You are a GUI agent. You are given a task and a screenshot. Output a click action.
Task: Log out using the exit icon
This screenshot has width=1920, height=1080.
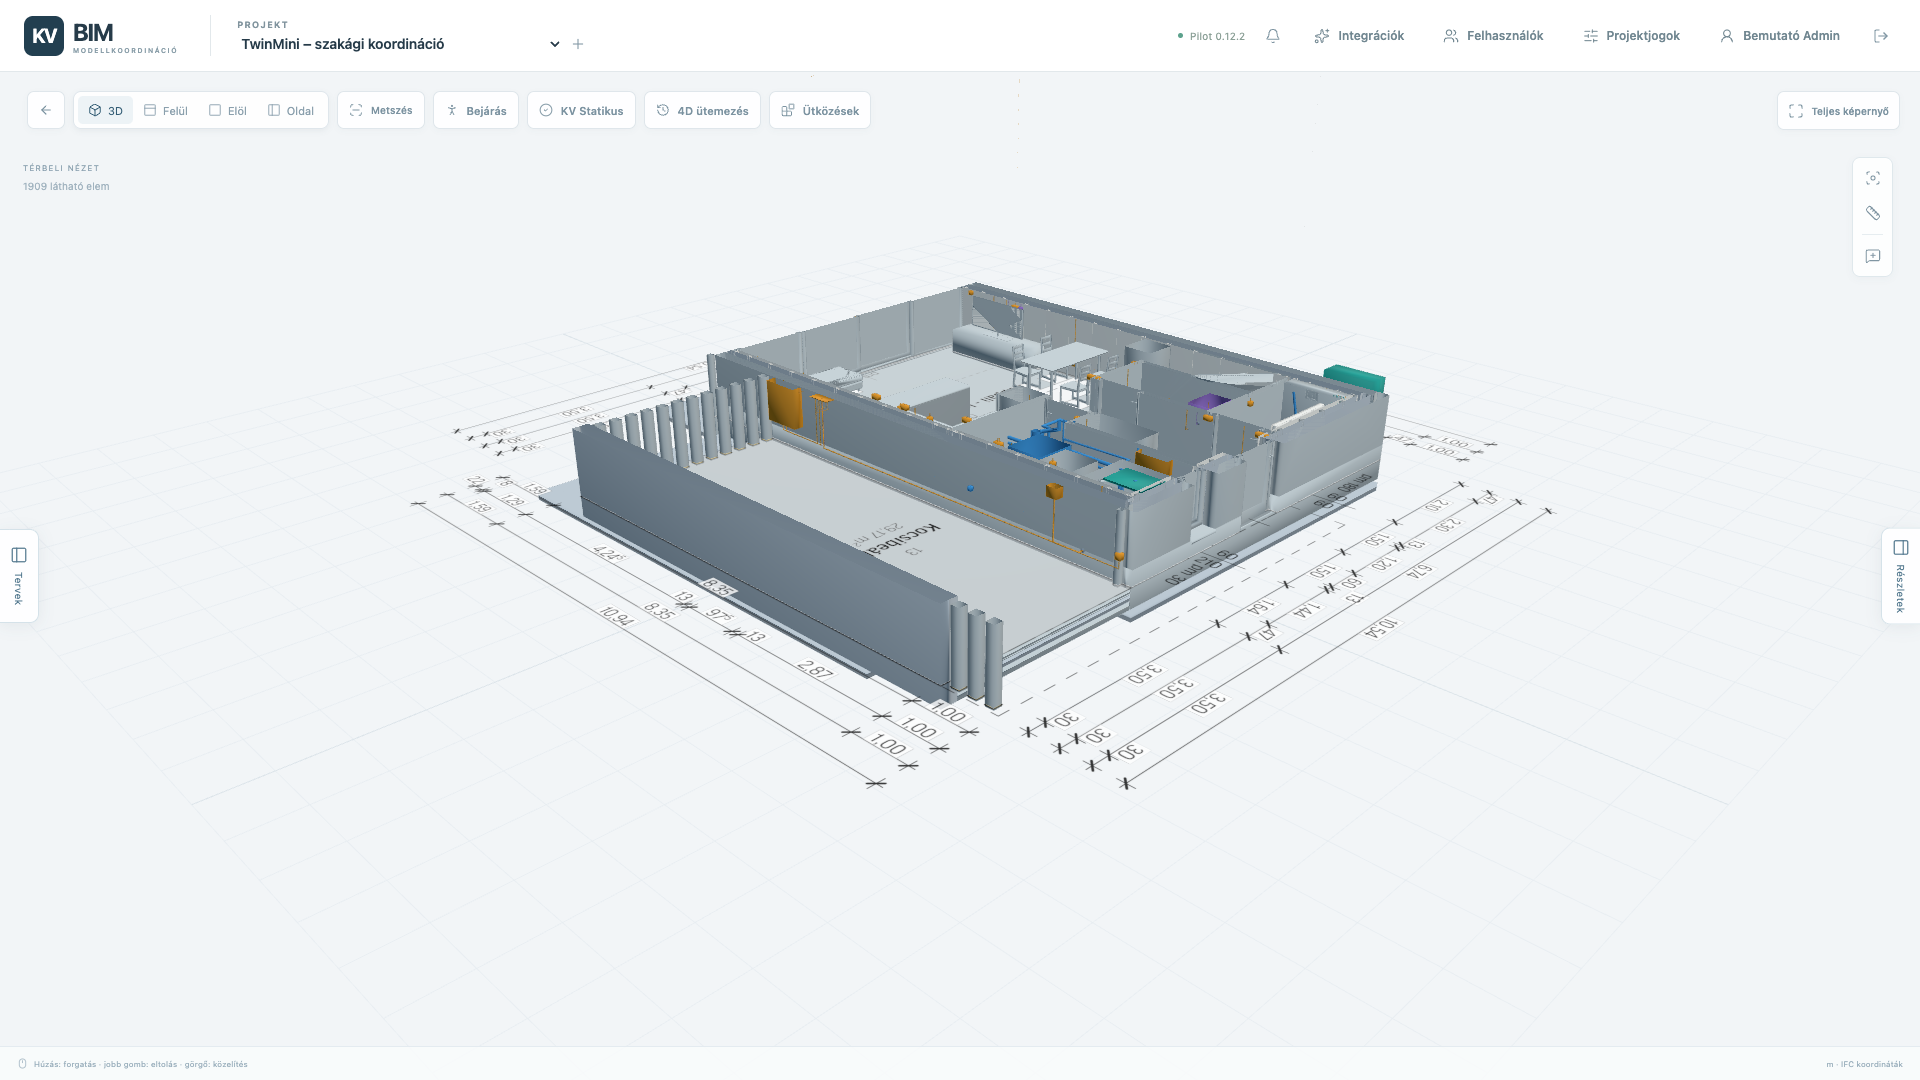(x=1881, y=36)
